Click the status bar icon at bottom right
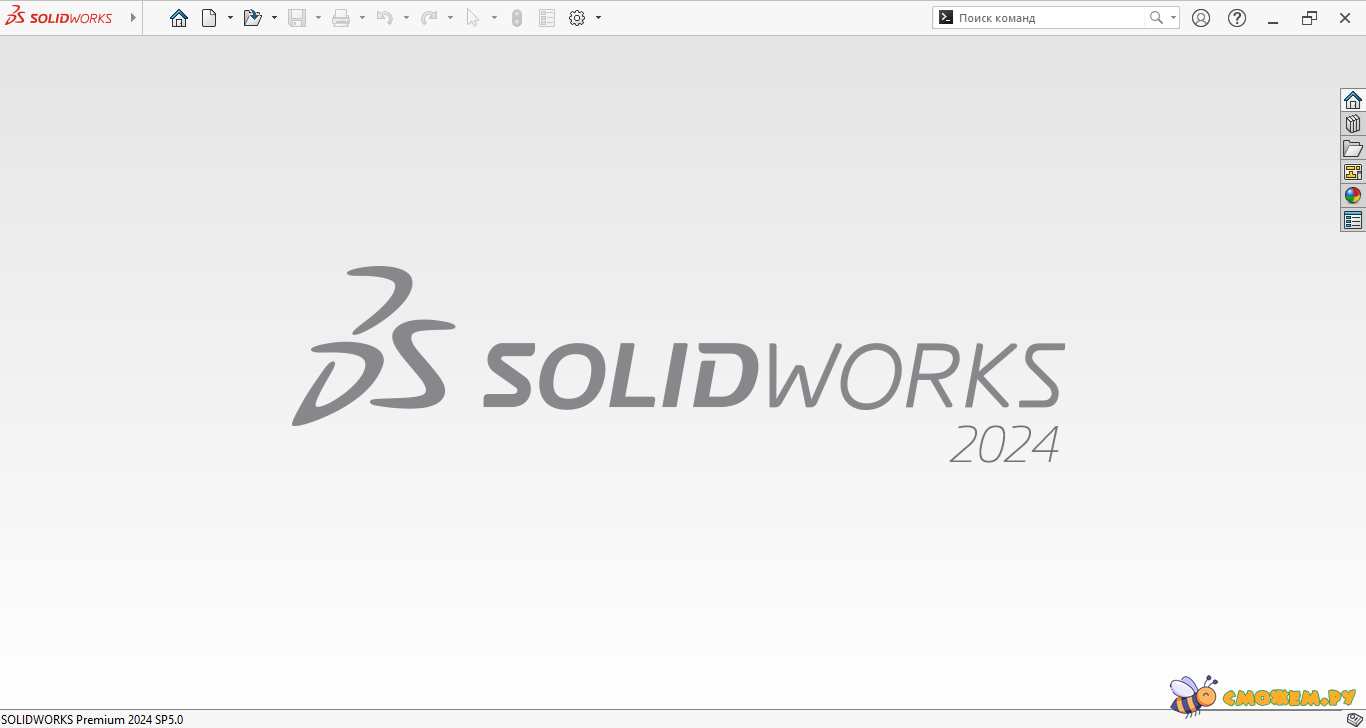 tap(1354, 720)
